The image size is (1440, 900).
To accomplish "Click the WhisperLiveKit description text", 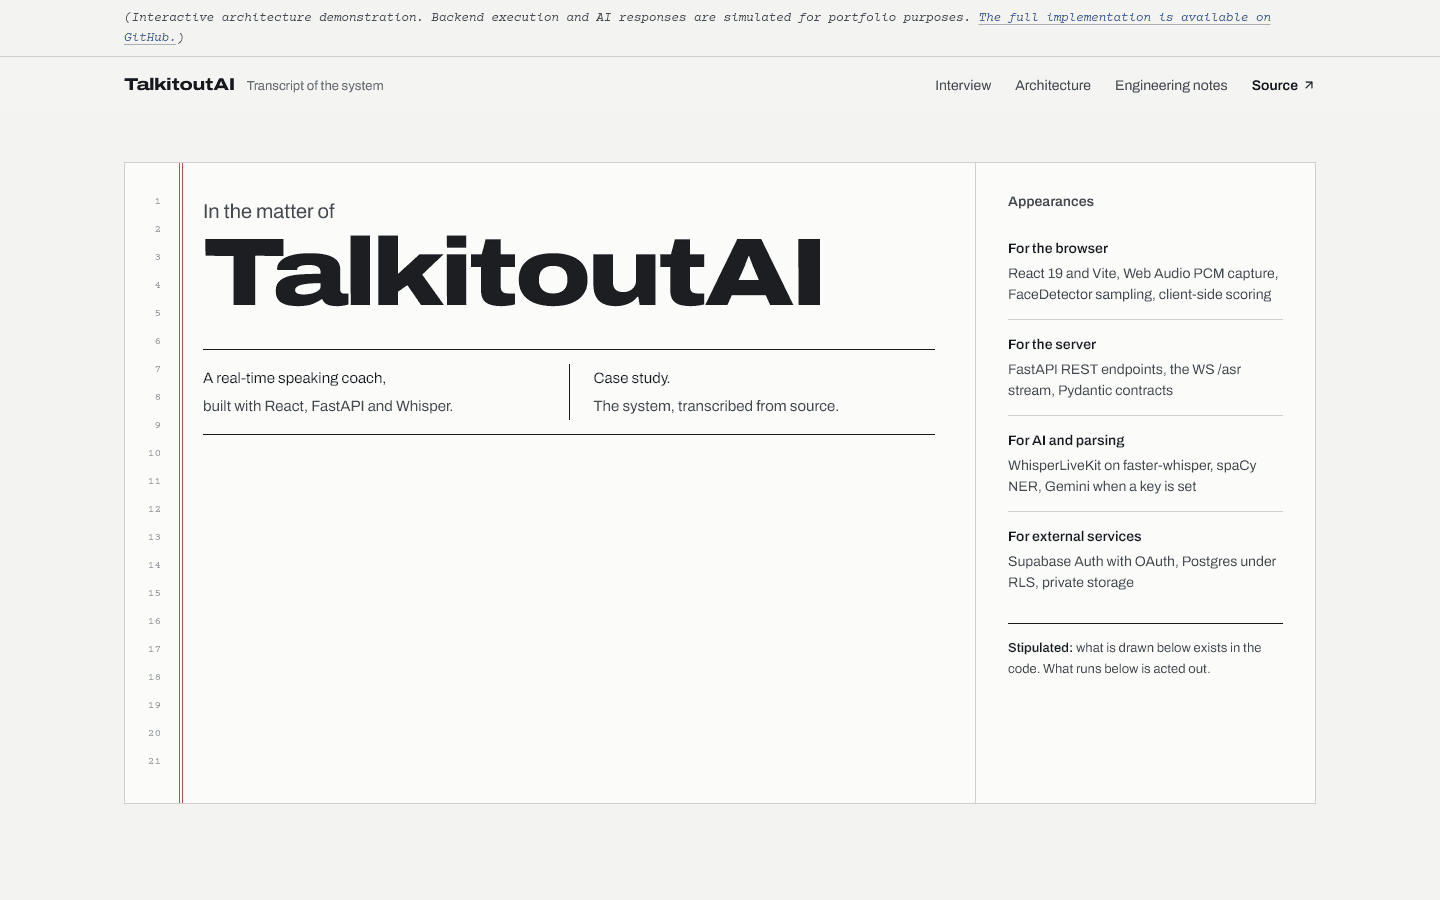I will (x=1132, y=476).
